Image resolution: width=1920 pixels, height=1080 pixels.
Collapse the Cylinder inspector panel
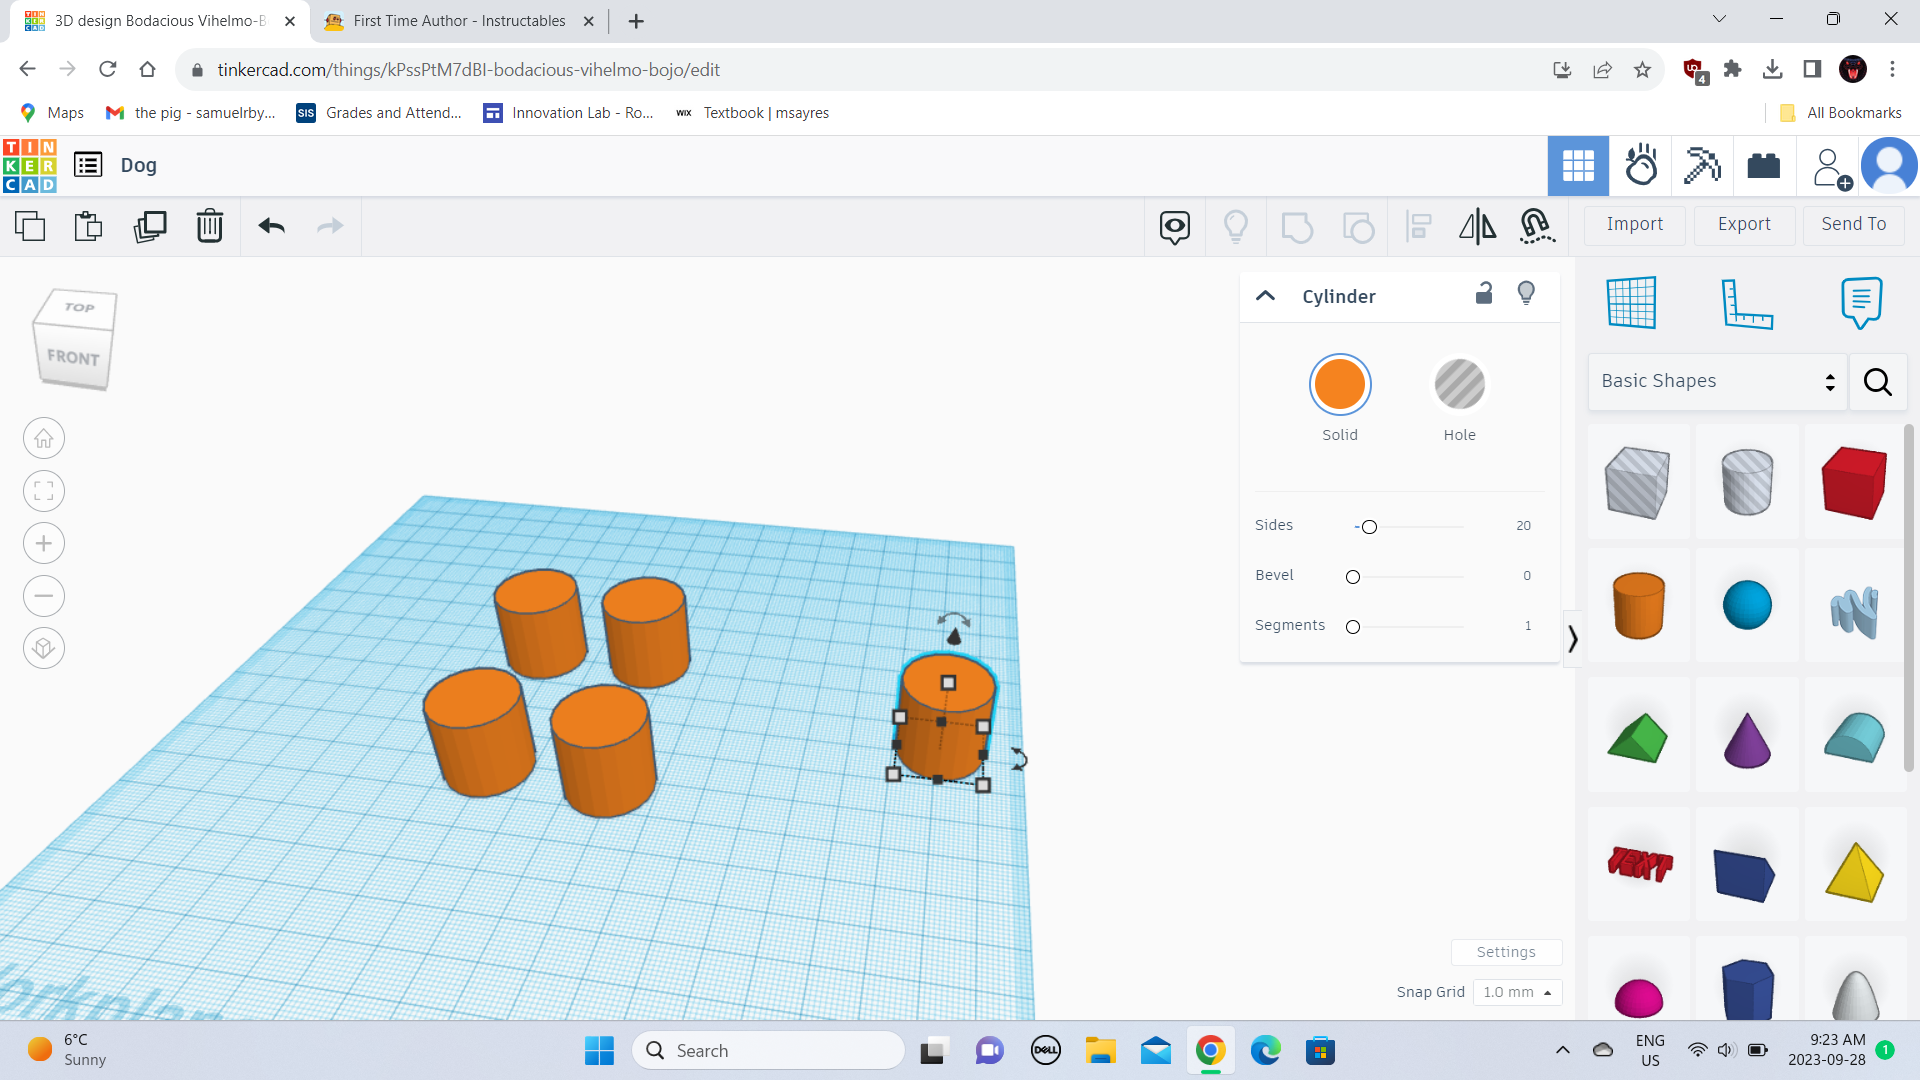coord(1265,296)
